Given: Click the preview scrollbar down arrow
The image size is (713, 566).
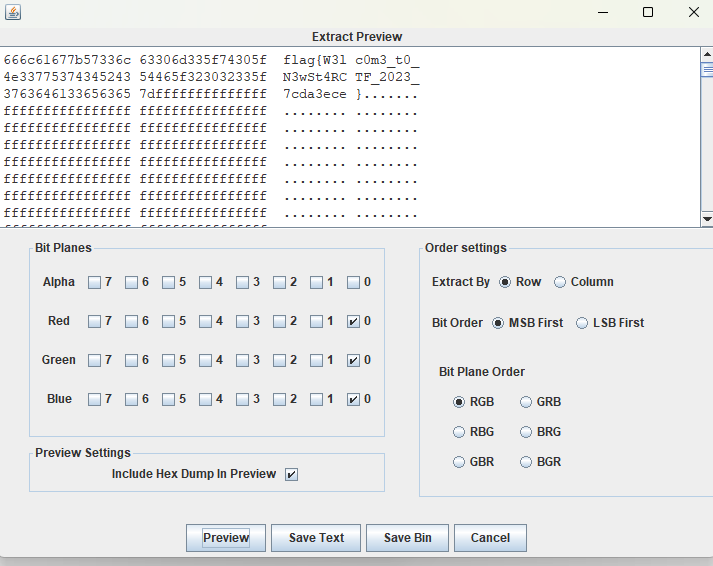Looking at the screenshot, I should click(707, 219).
